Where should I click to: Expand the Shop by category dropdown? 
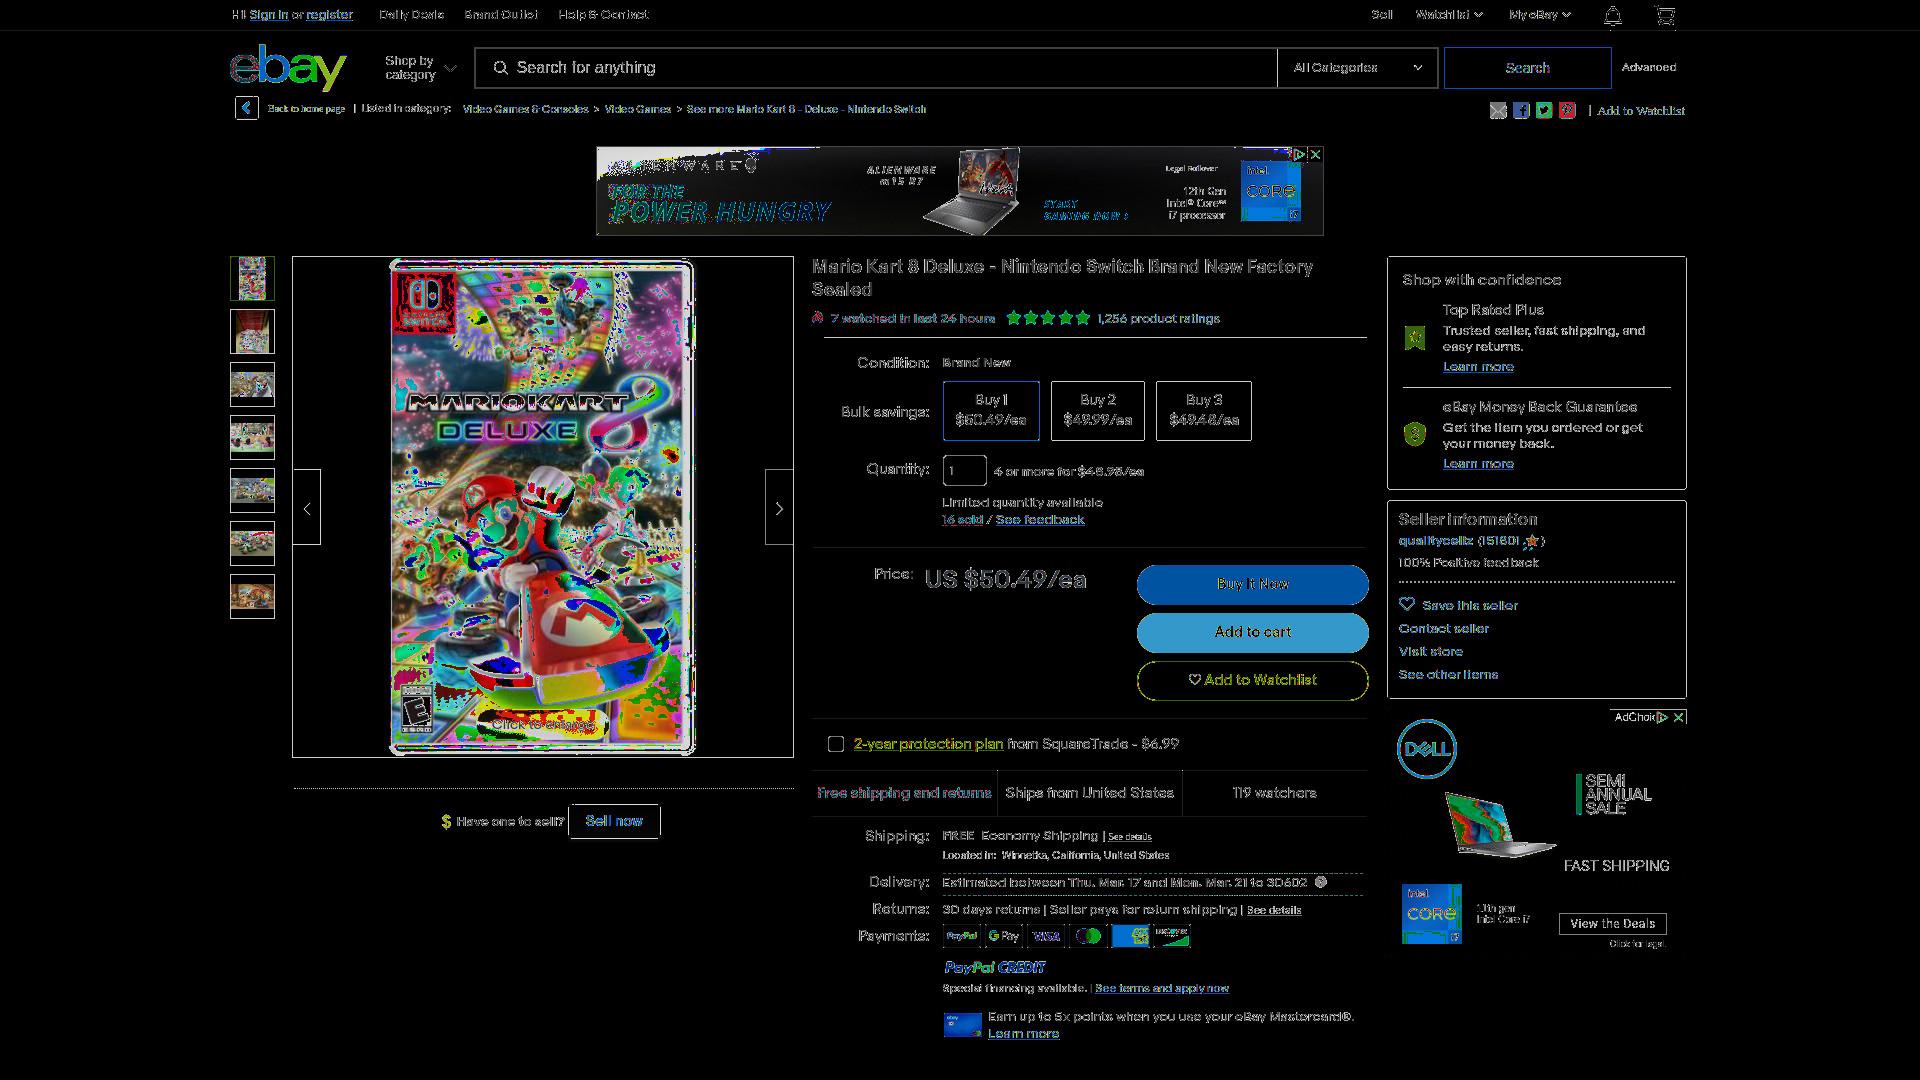(420, 68)
